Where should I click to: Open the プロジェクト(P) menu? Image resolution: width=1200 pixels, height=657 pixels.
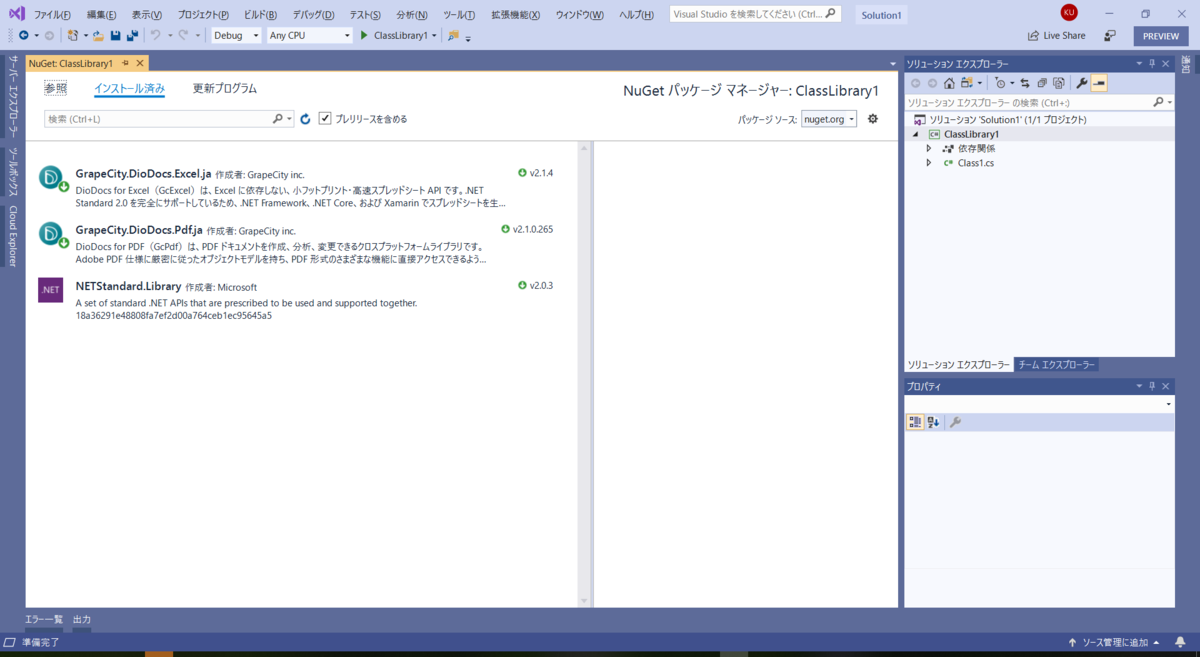(203, 15)
